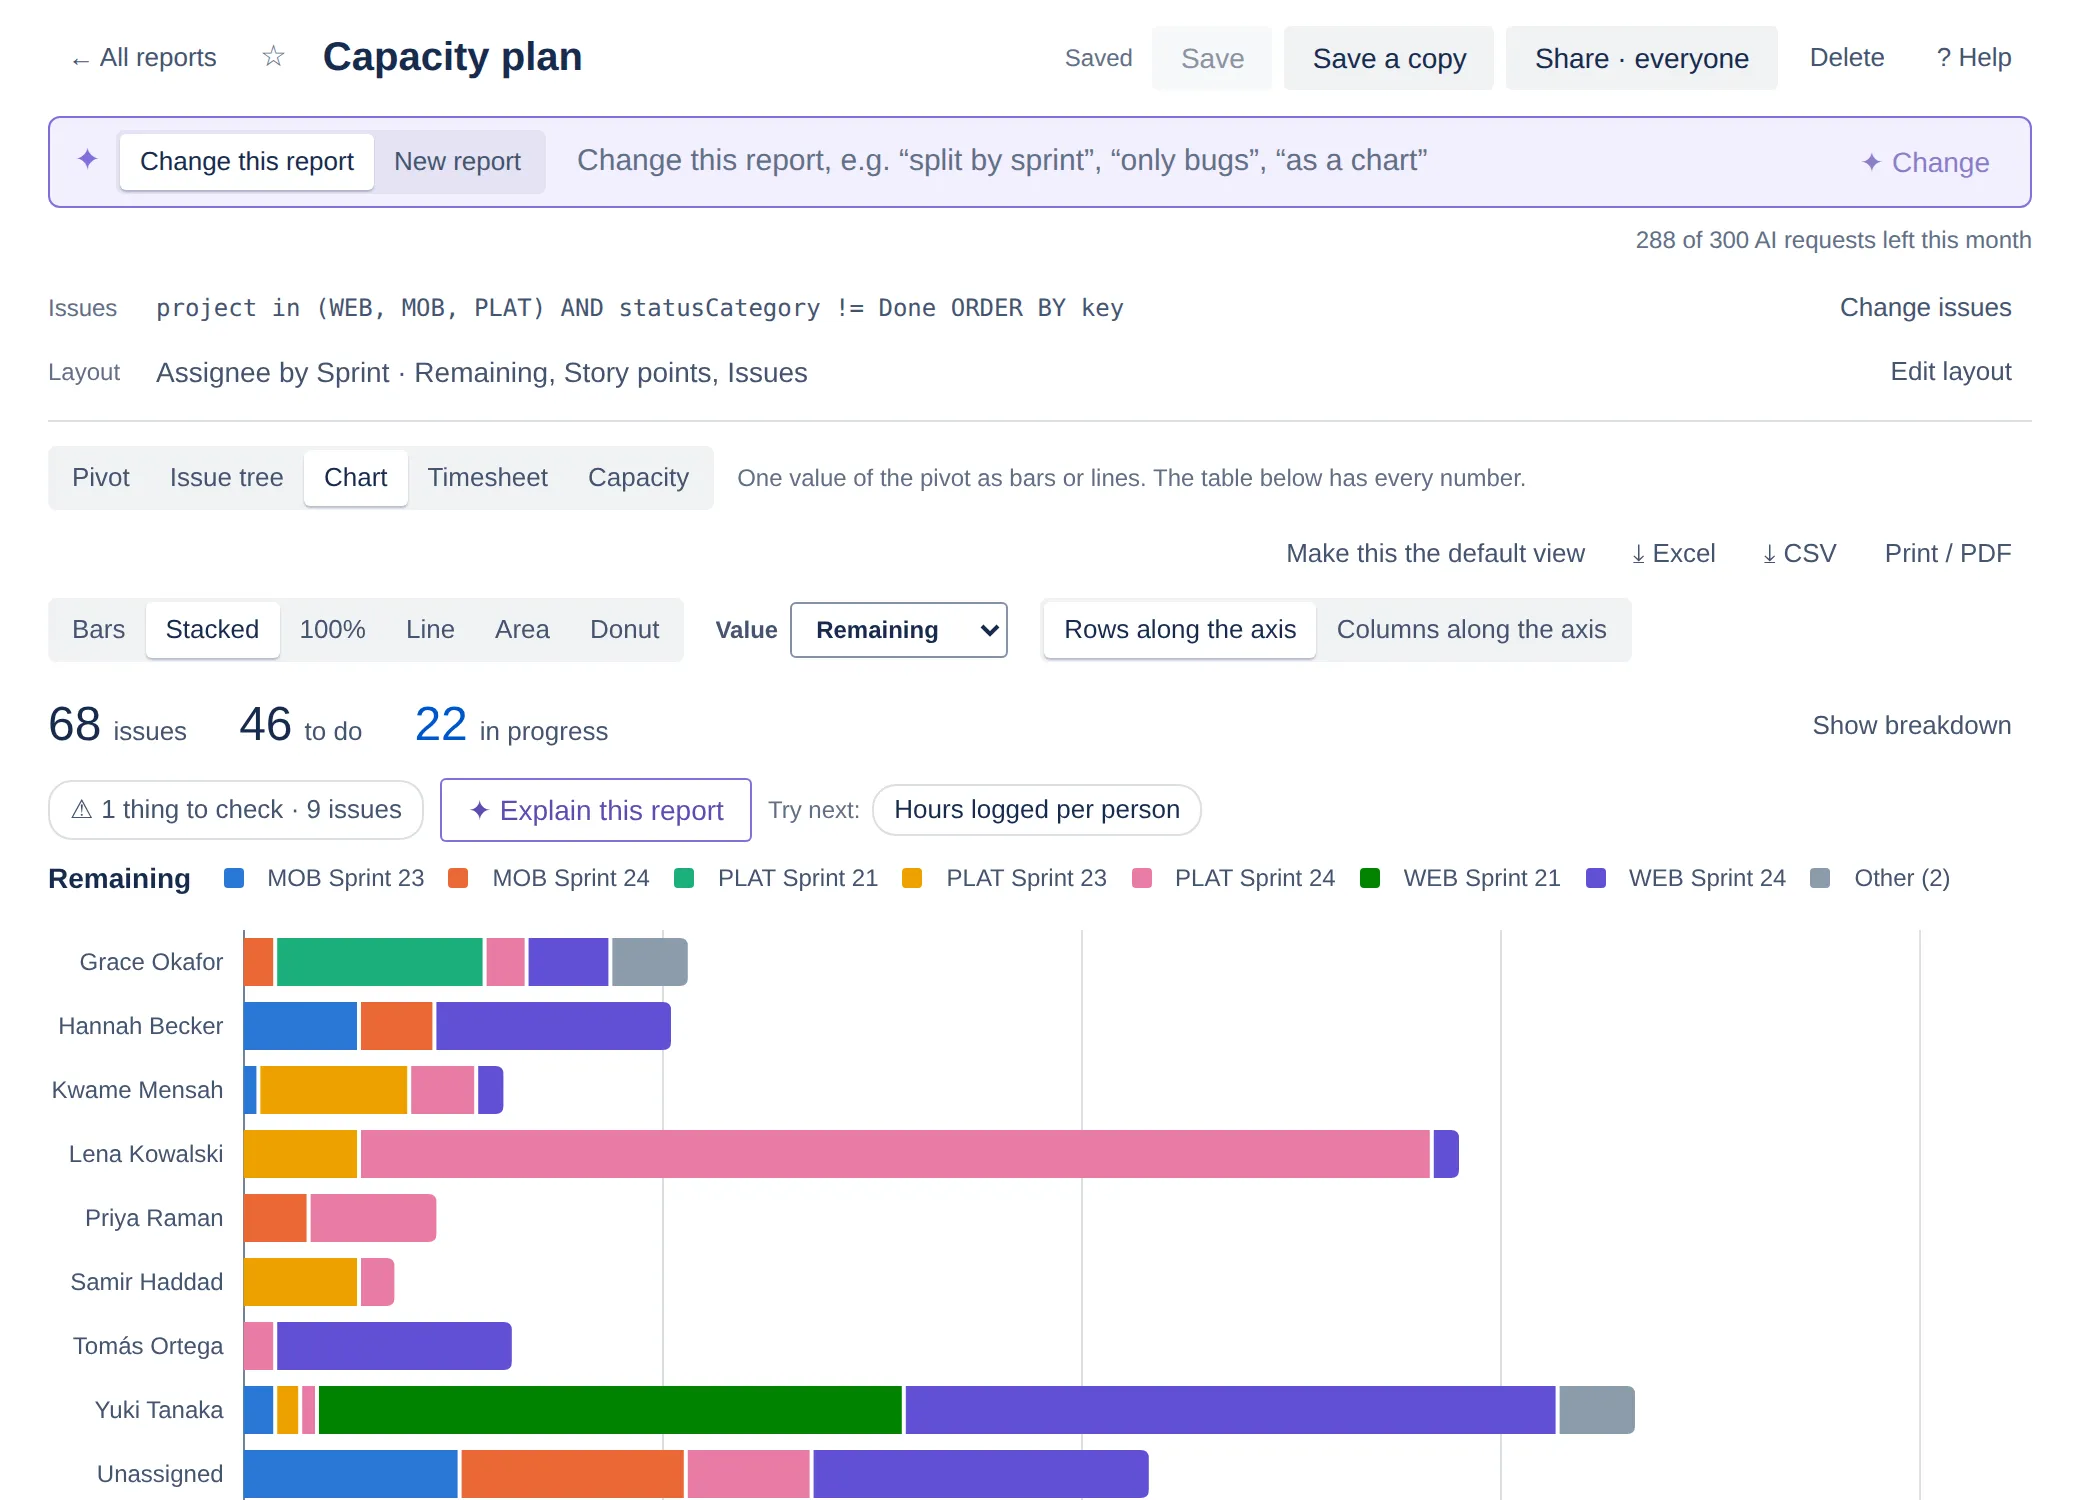Click Lena Kowalski's pink PLAT Sprint 24 bar
The height and width of the screenshot is (1500, 2080).
click(895, 1154)
